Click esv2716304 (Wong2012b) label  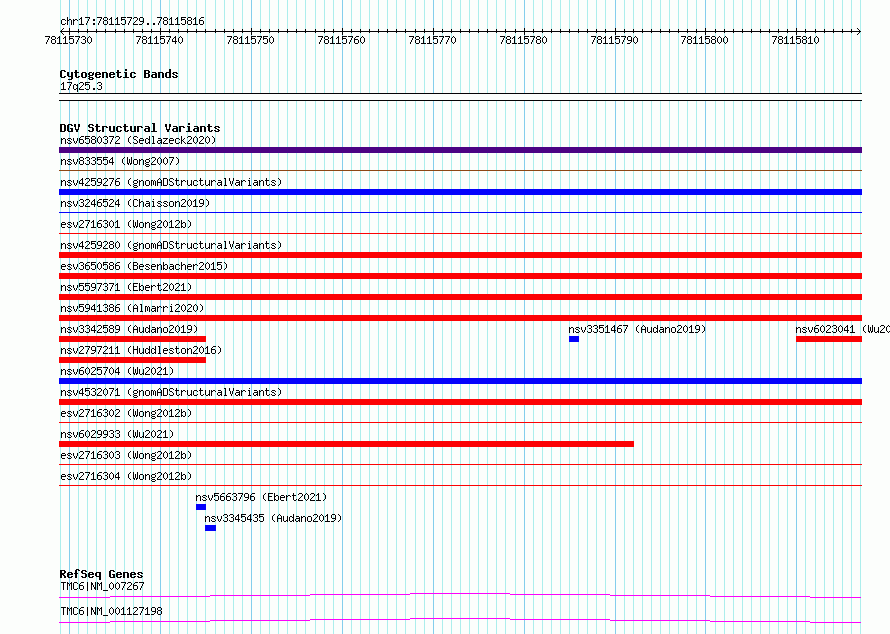(126, 476)
